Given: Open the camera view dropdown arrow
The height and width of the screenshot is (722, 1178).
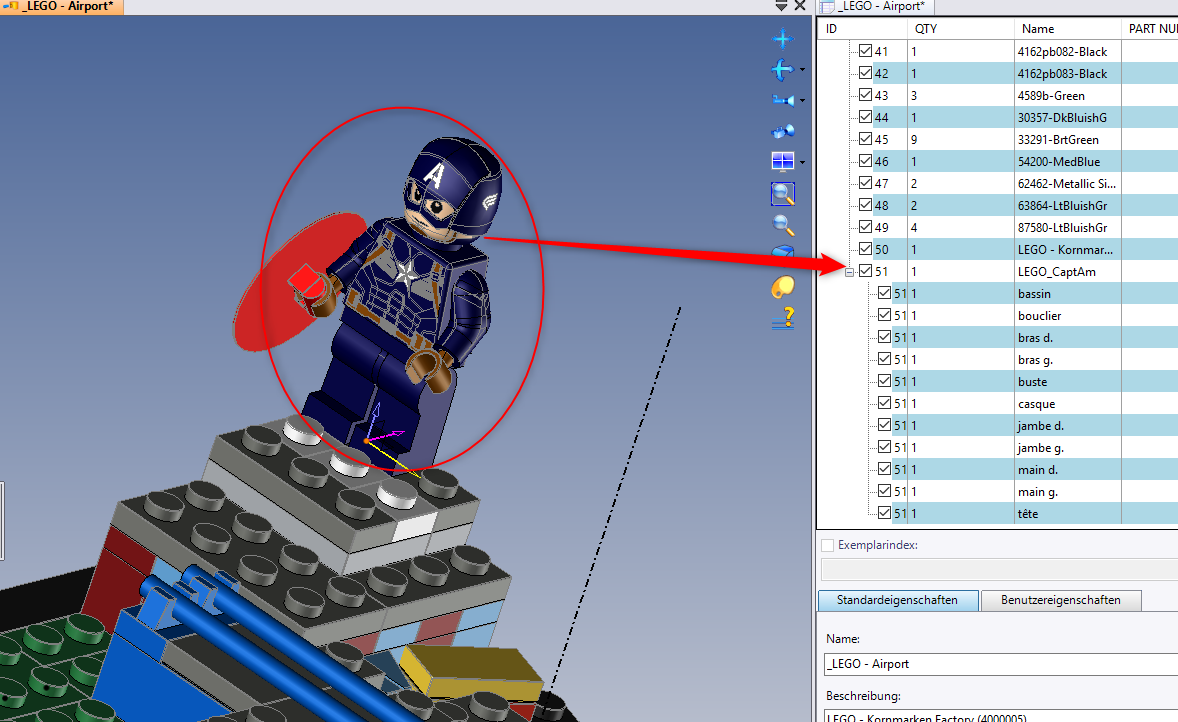Looking at the screenshot, I should click(x=802, y=101).
